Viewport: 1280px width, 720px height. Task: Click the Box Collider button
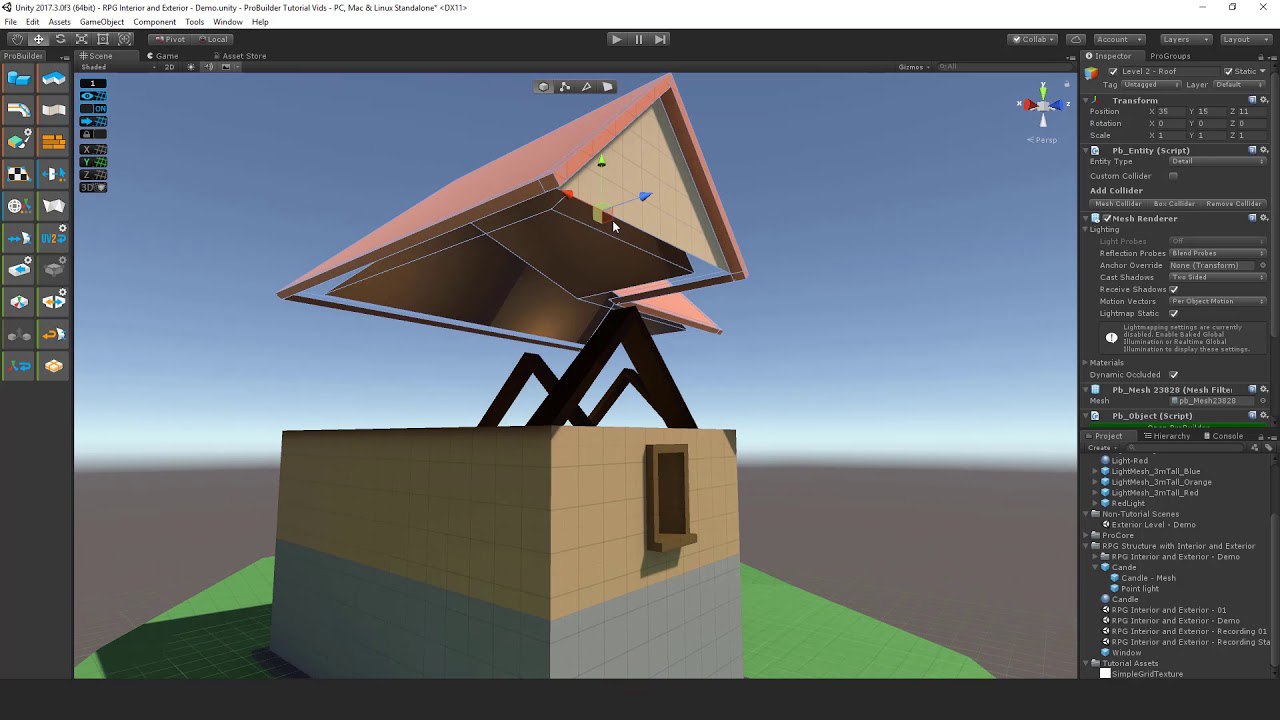[1174, 203]
